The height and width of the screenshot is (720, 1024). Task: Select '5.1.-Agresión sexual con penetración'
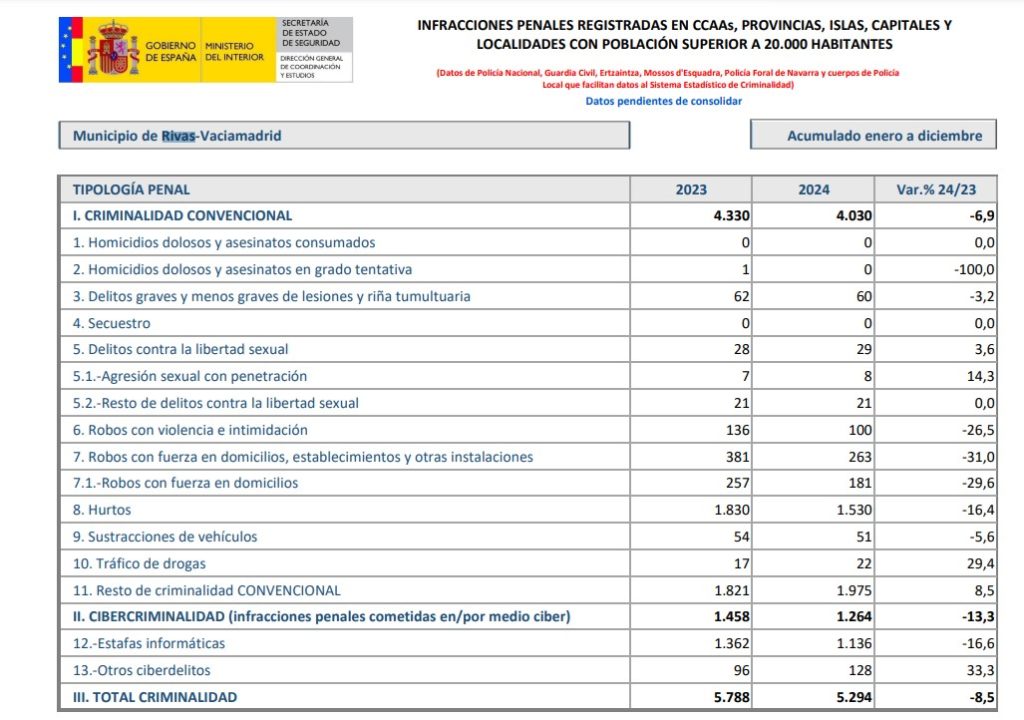click(190, 376)
